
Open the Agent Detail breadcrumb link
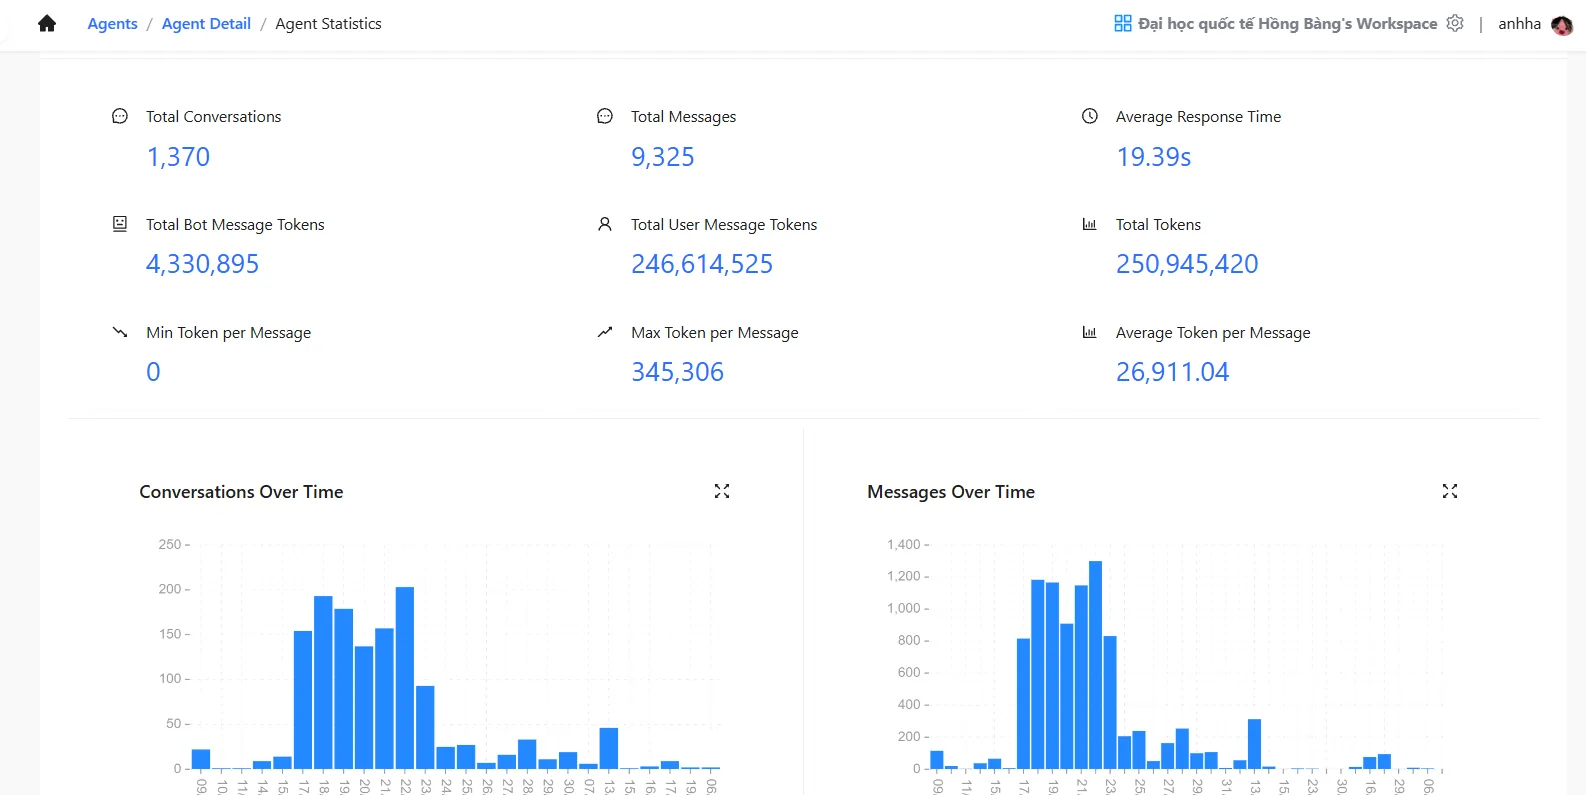tap(206, 24)
